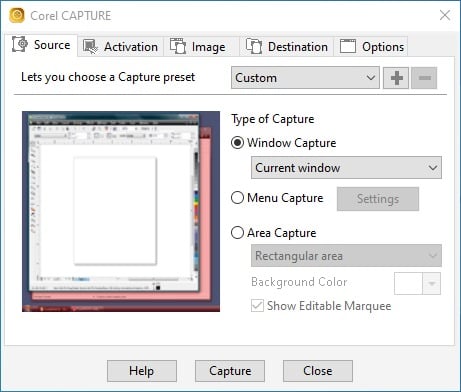This screenshot has height=392, width=461.
Task: Remove preset with the minus button
Action: tap(424, 78)
